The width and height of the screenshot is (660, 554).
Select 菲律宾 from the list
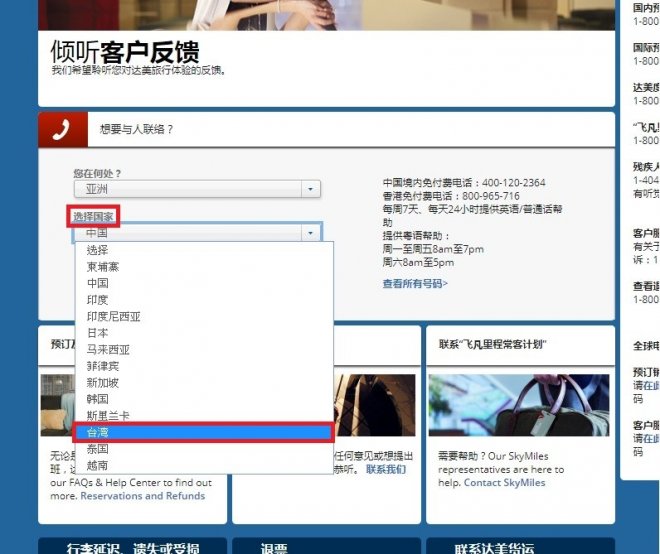pyautogui.click(x=103, y=366)
